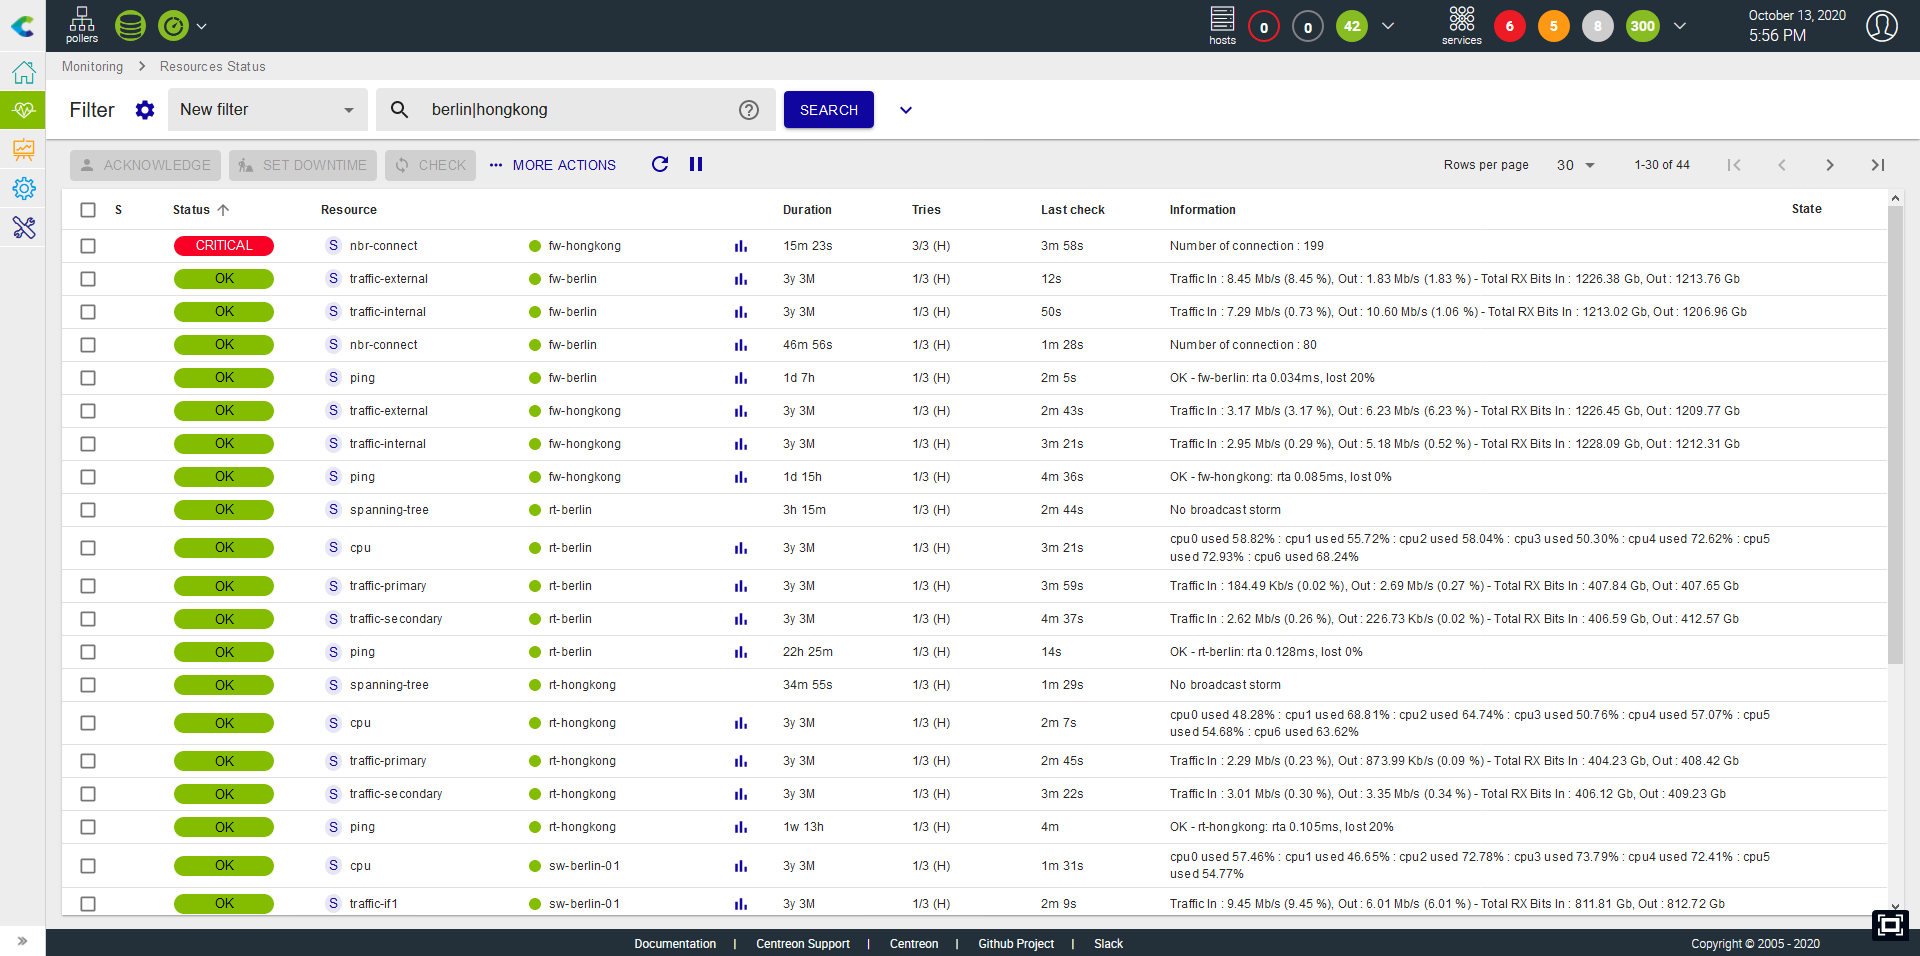This screenshot has height=956, width=1920.
Task: Open graph for nbr-connect fw-hongkong
Action: point(741,246)
